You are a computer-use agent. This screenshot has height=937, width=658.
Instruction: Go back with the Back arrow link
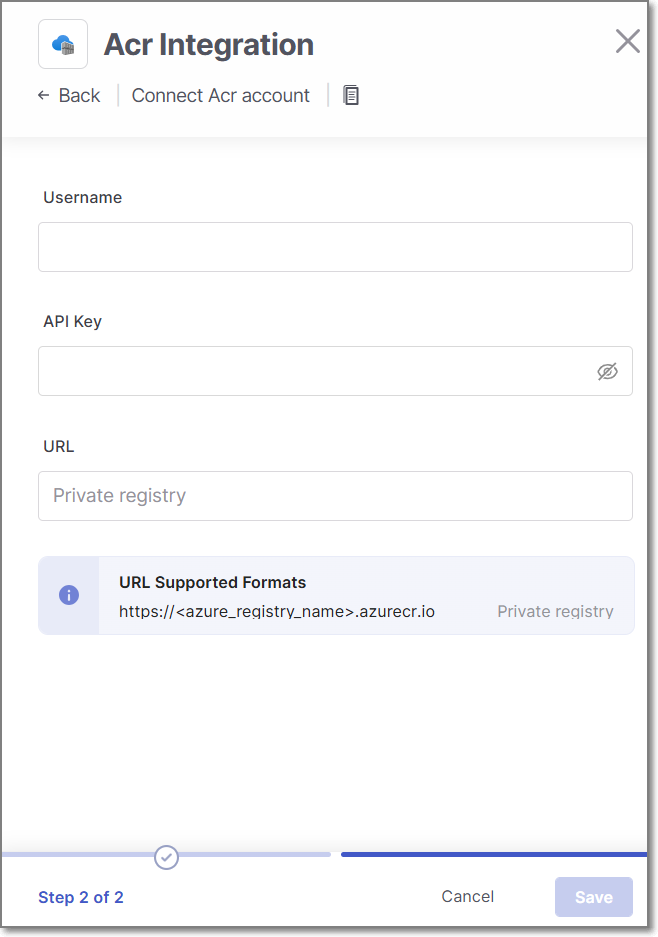point(69,96)
